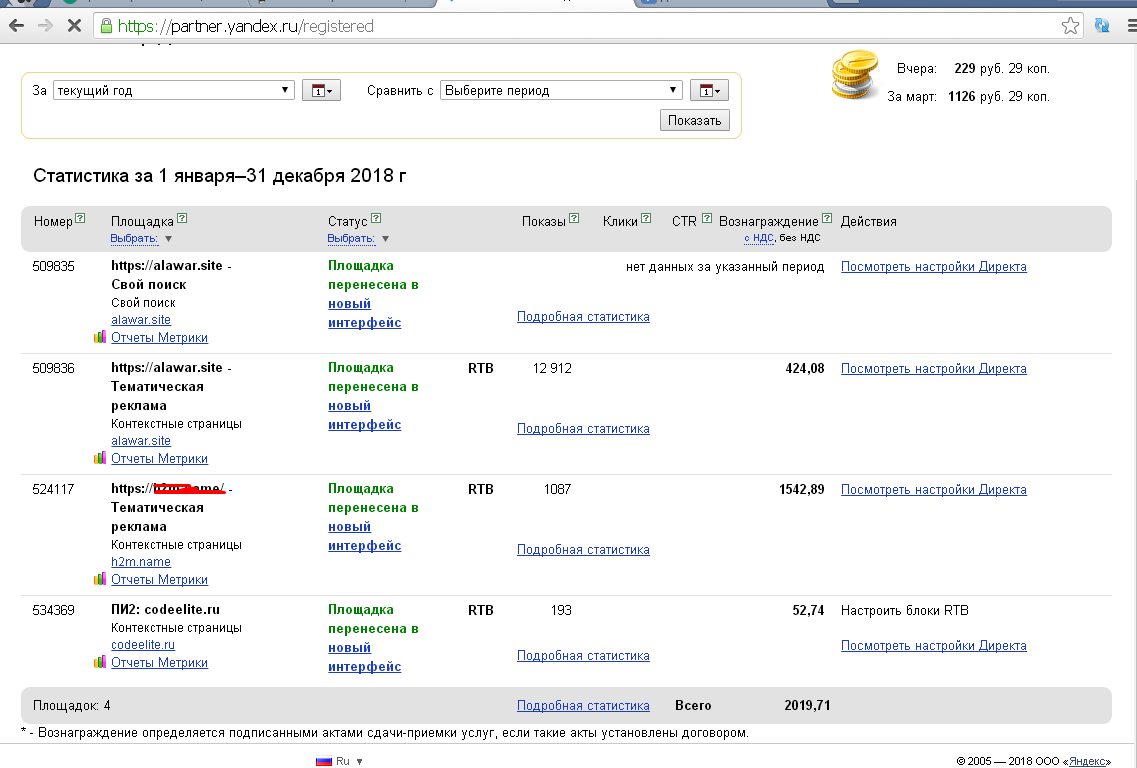Open calendar picker next to текущий год
This screenshot has width=1137, height=768.
[321, 91]
